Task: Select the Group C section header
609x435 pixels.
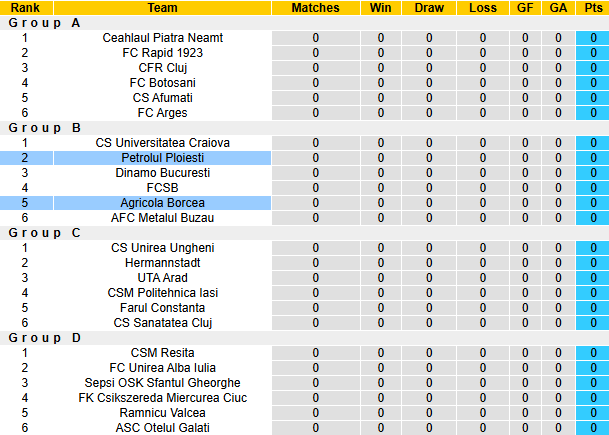Action: [45, 233]
